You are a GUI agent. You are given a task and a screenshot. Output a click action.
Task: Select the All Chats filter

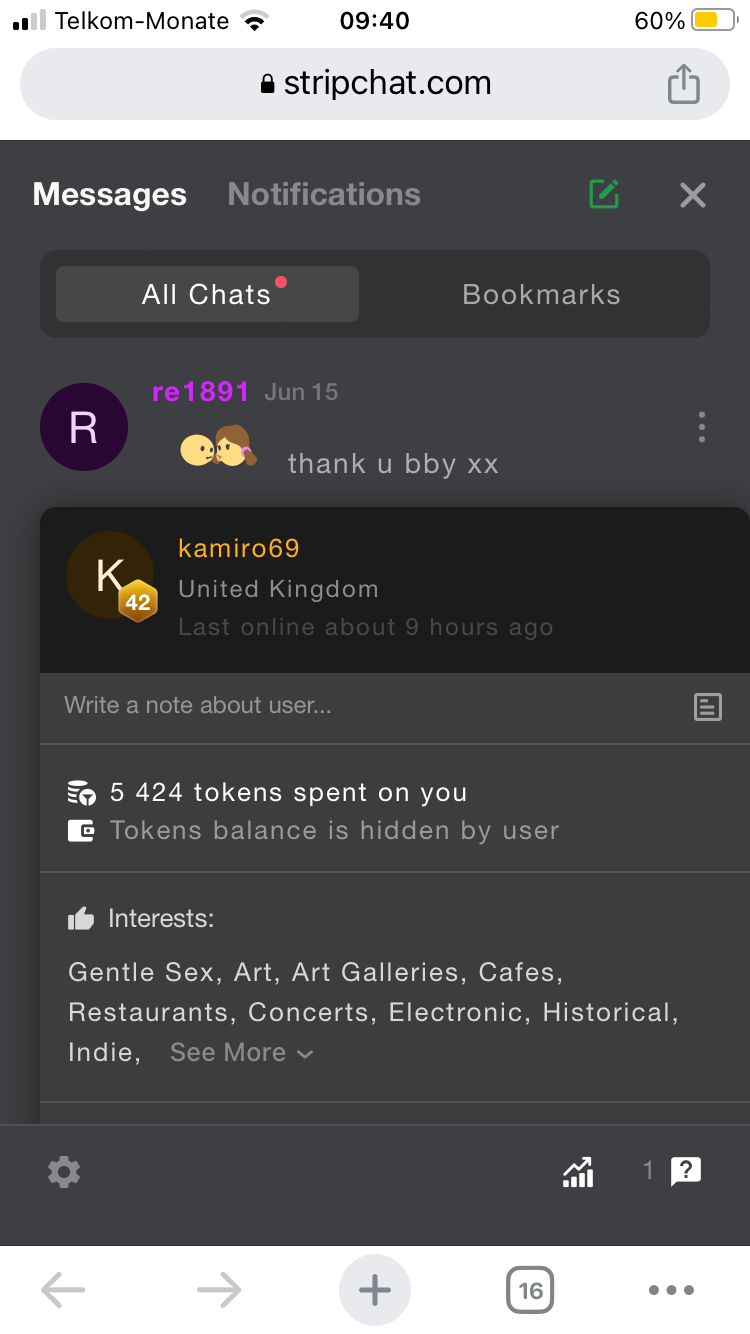coord(207,294)
